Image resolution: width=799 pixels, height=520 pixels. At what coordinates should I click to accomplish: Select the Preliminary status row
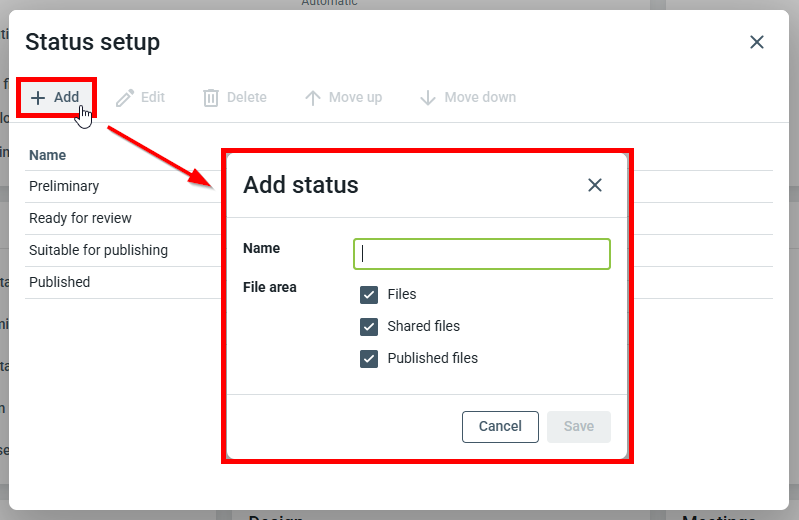[x=64, y=186]
